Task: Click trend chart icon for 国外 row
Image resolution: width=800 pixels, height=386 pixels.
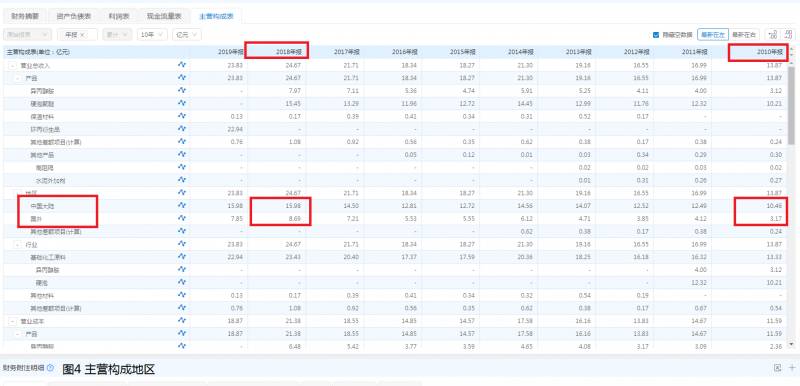Action: pyautogui.click(x=182, y=218)
